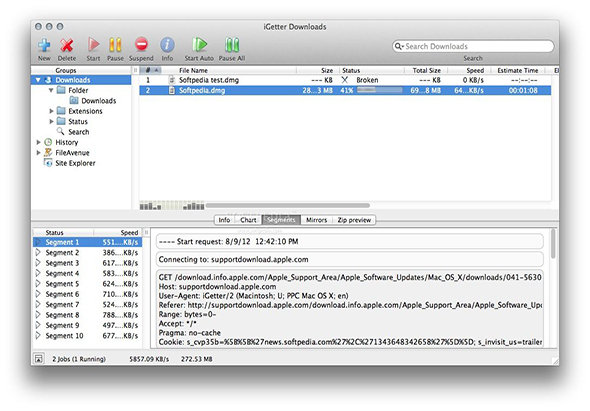This screenshot has width=590, height=411.
Task: Click the Search magnifier icon in Groups
Action: coord(61,131)
